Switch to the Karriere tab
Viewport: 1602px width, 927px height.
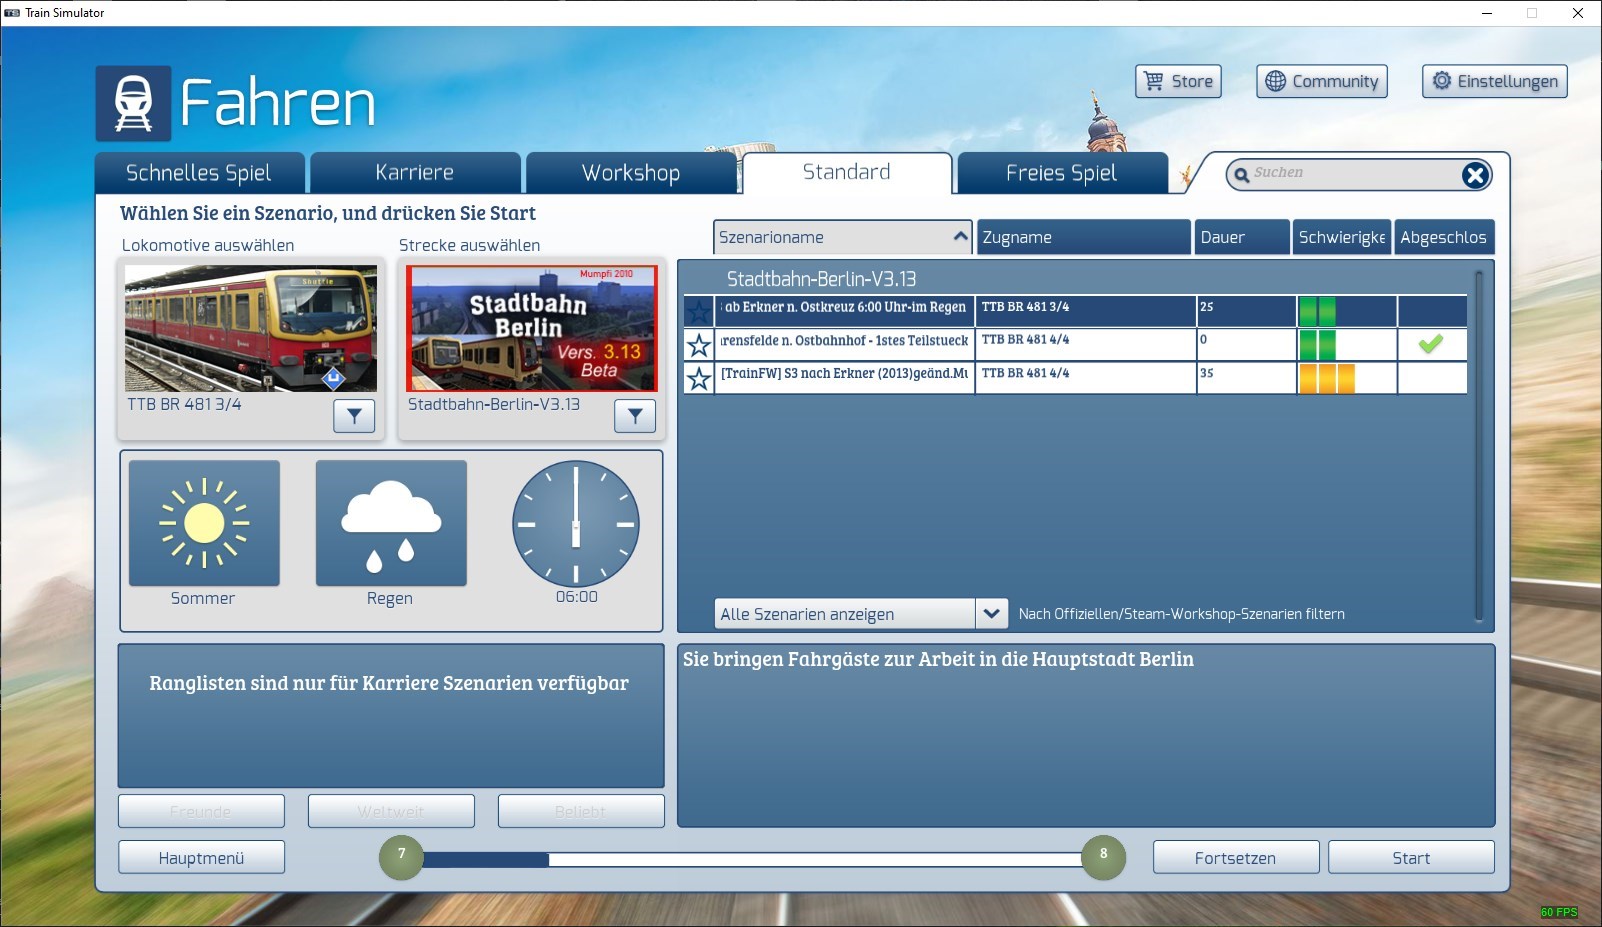point(415,173)
